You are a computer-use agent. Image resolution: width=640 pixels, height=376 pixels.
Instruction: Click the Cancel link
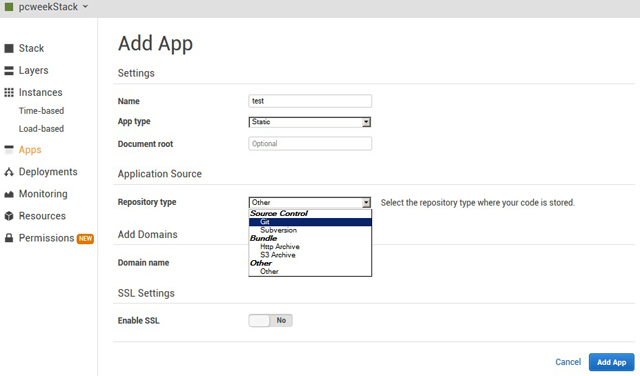568,362
